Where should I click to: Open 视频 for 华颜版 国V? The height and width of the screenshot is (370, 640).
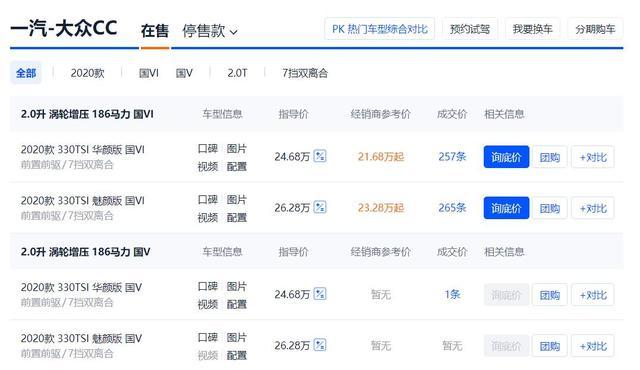(x=208, y=304)
